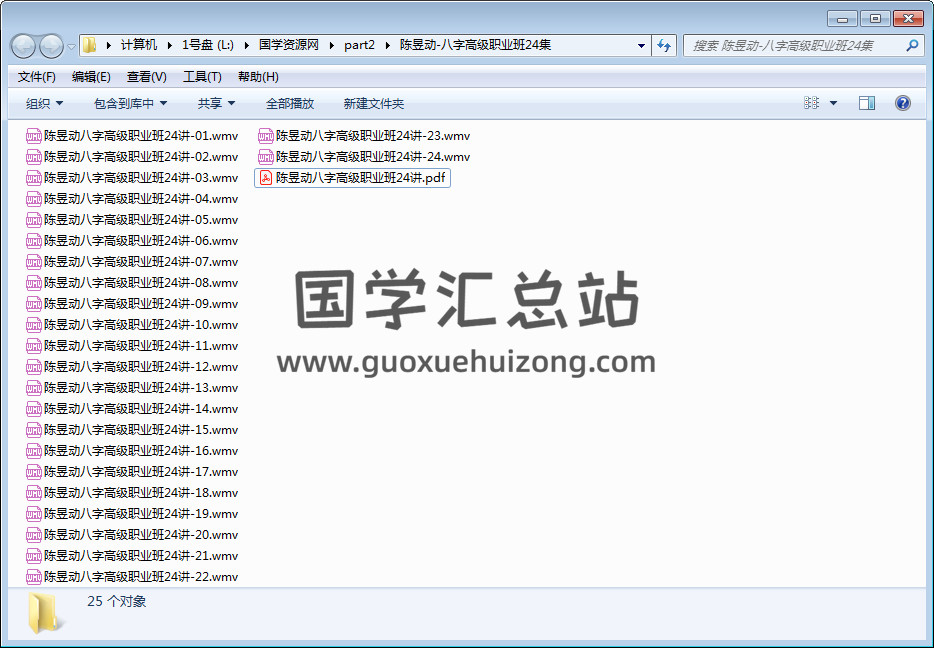Select the WMV icon of file 24讲-09.wmv
Image resolution: width=934 pixels, height=648 pixels.
(x=34, y=304)
